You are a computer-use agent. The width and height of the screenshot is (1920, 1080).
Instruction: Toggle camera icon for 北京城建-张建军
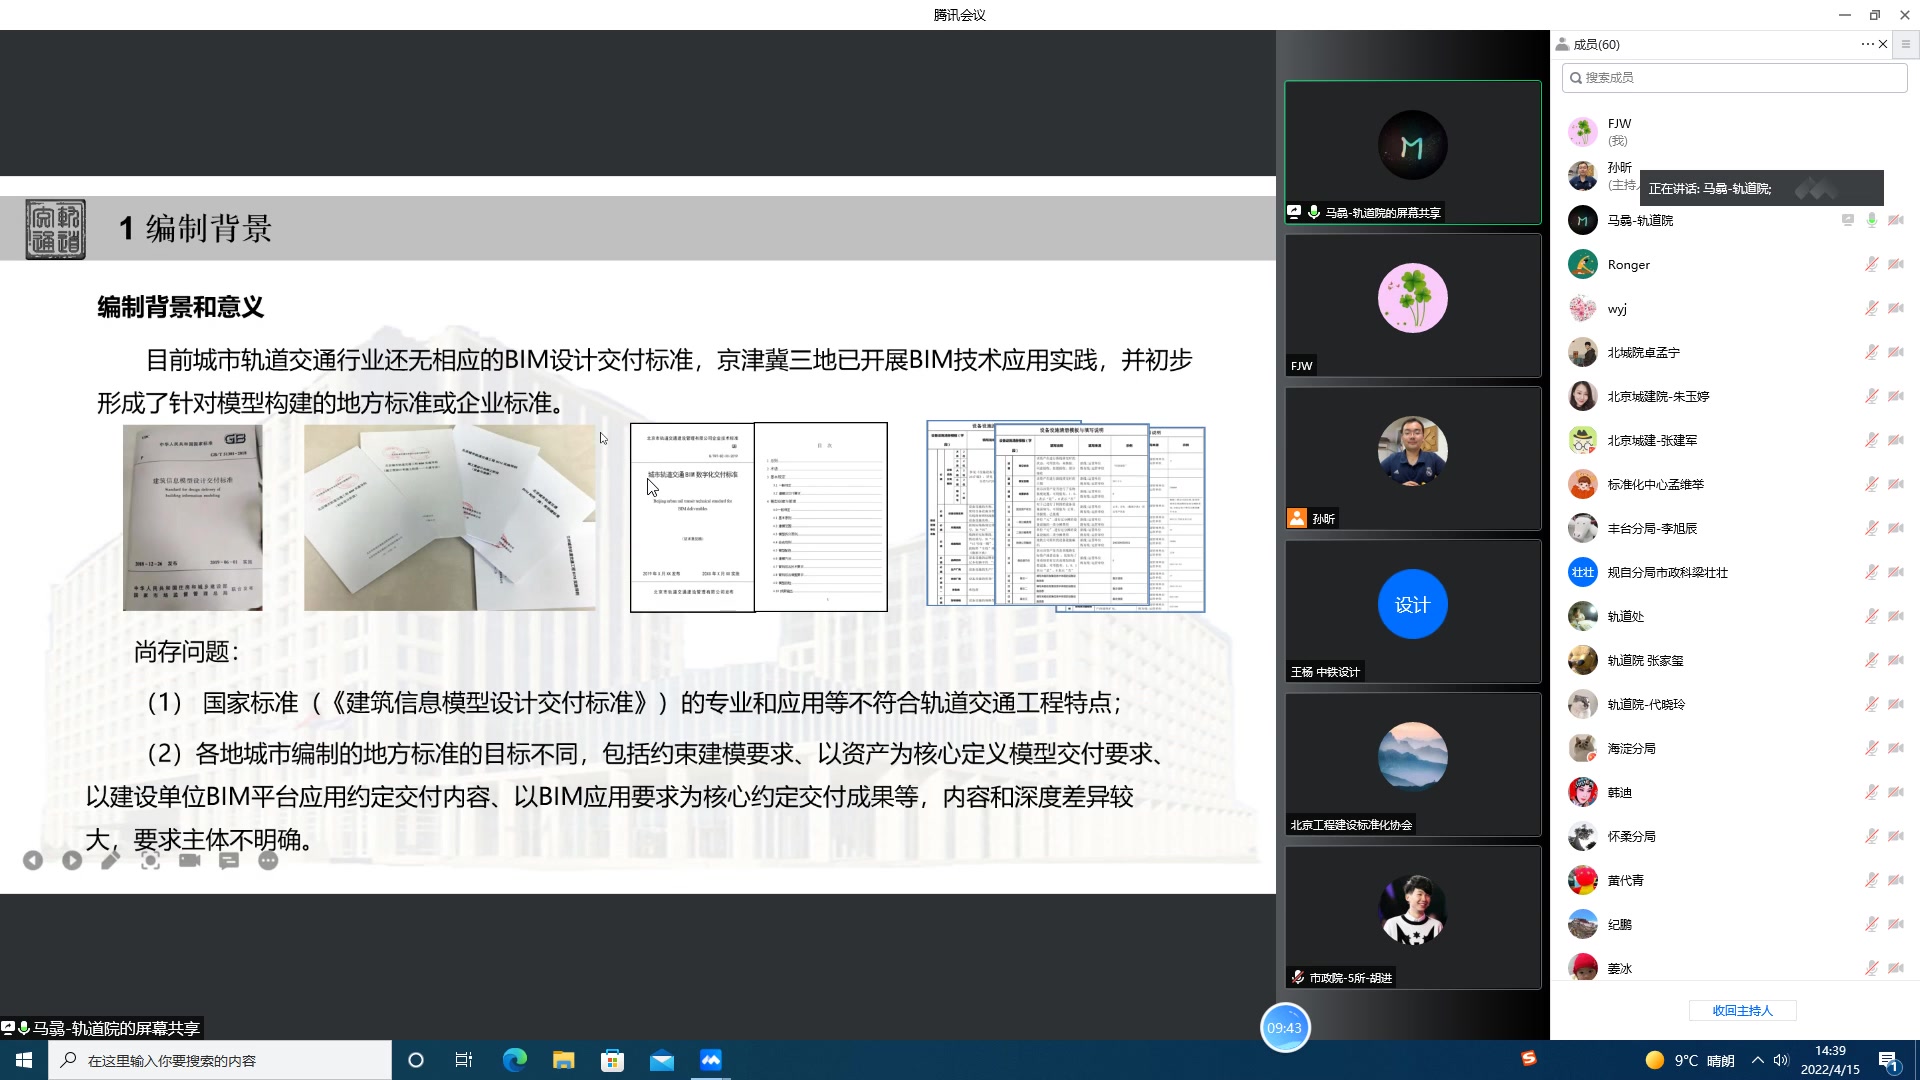[x=1896, y=440]
